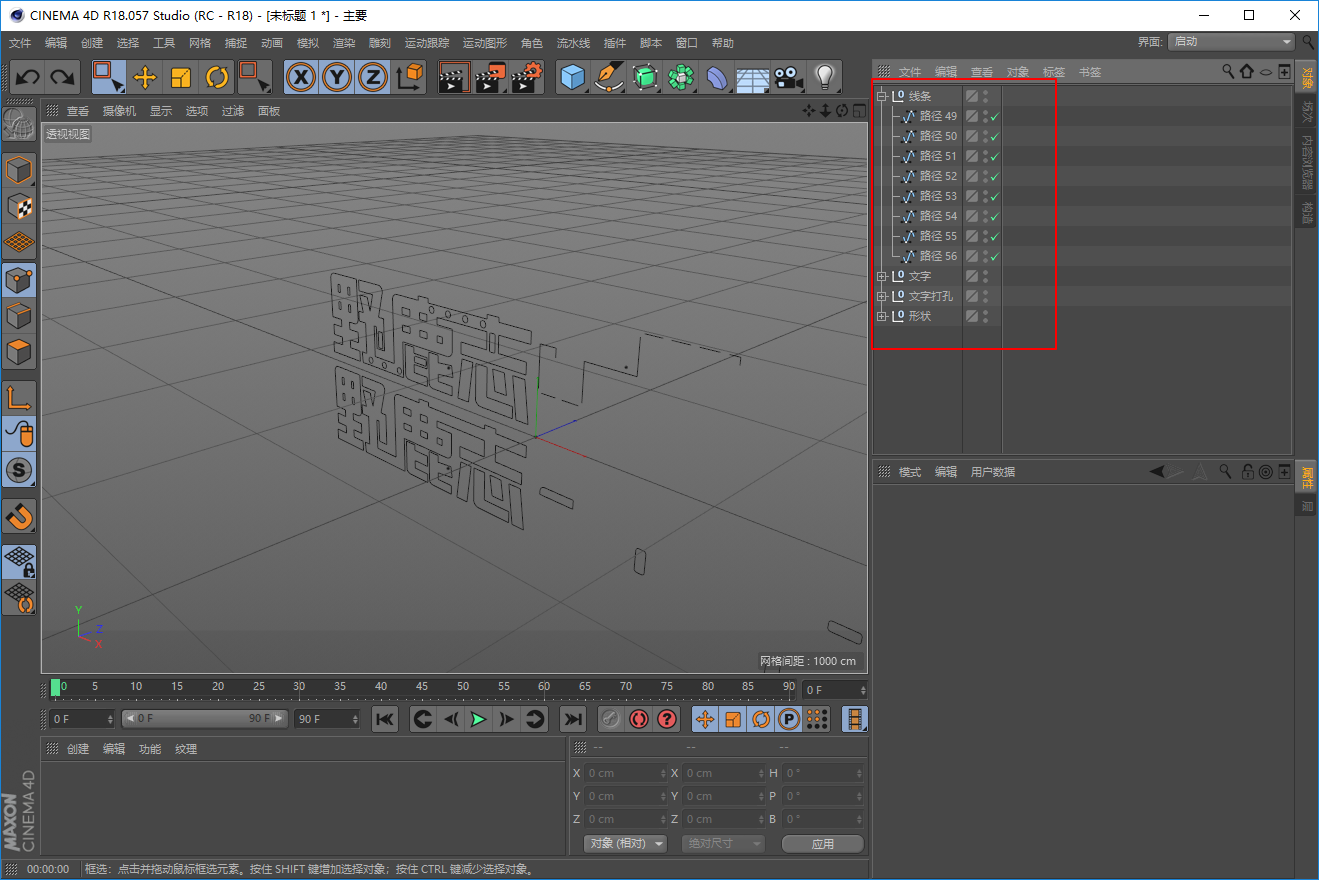The width and height of the screenshot is (1319, 880).
Task: Click the object manager home path icon
Action: pos(1246,71)
